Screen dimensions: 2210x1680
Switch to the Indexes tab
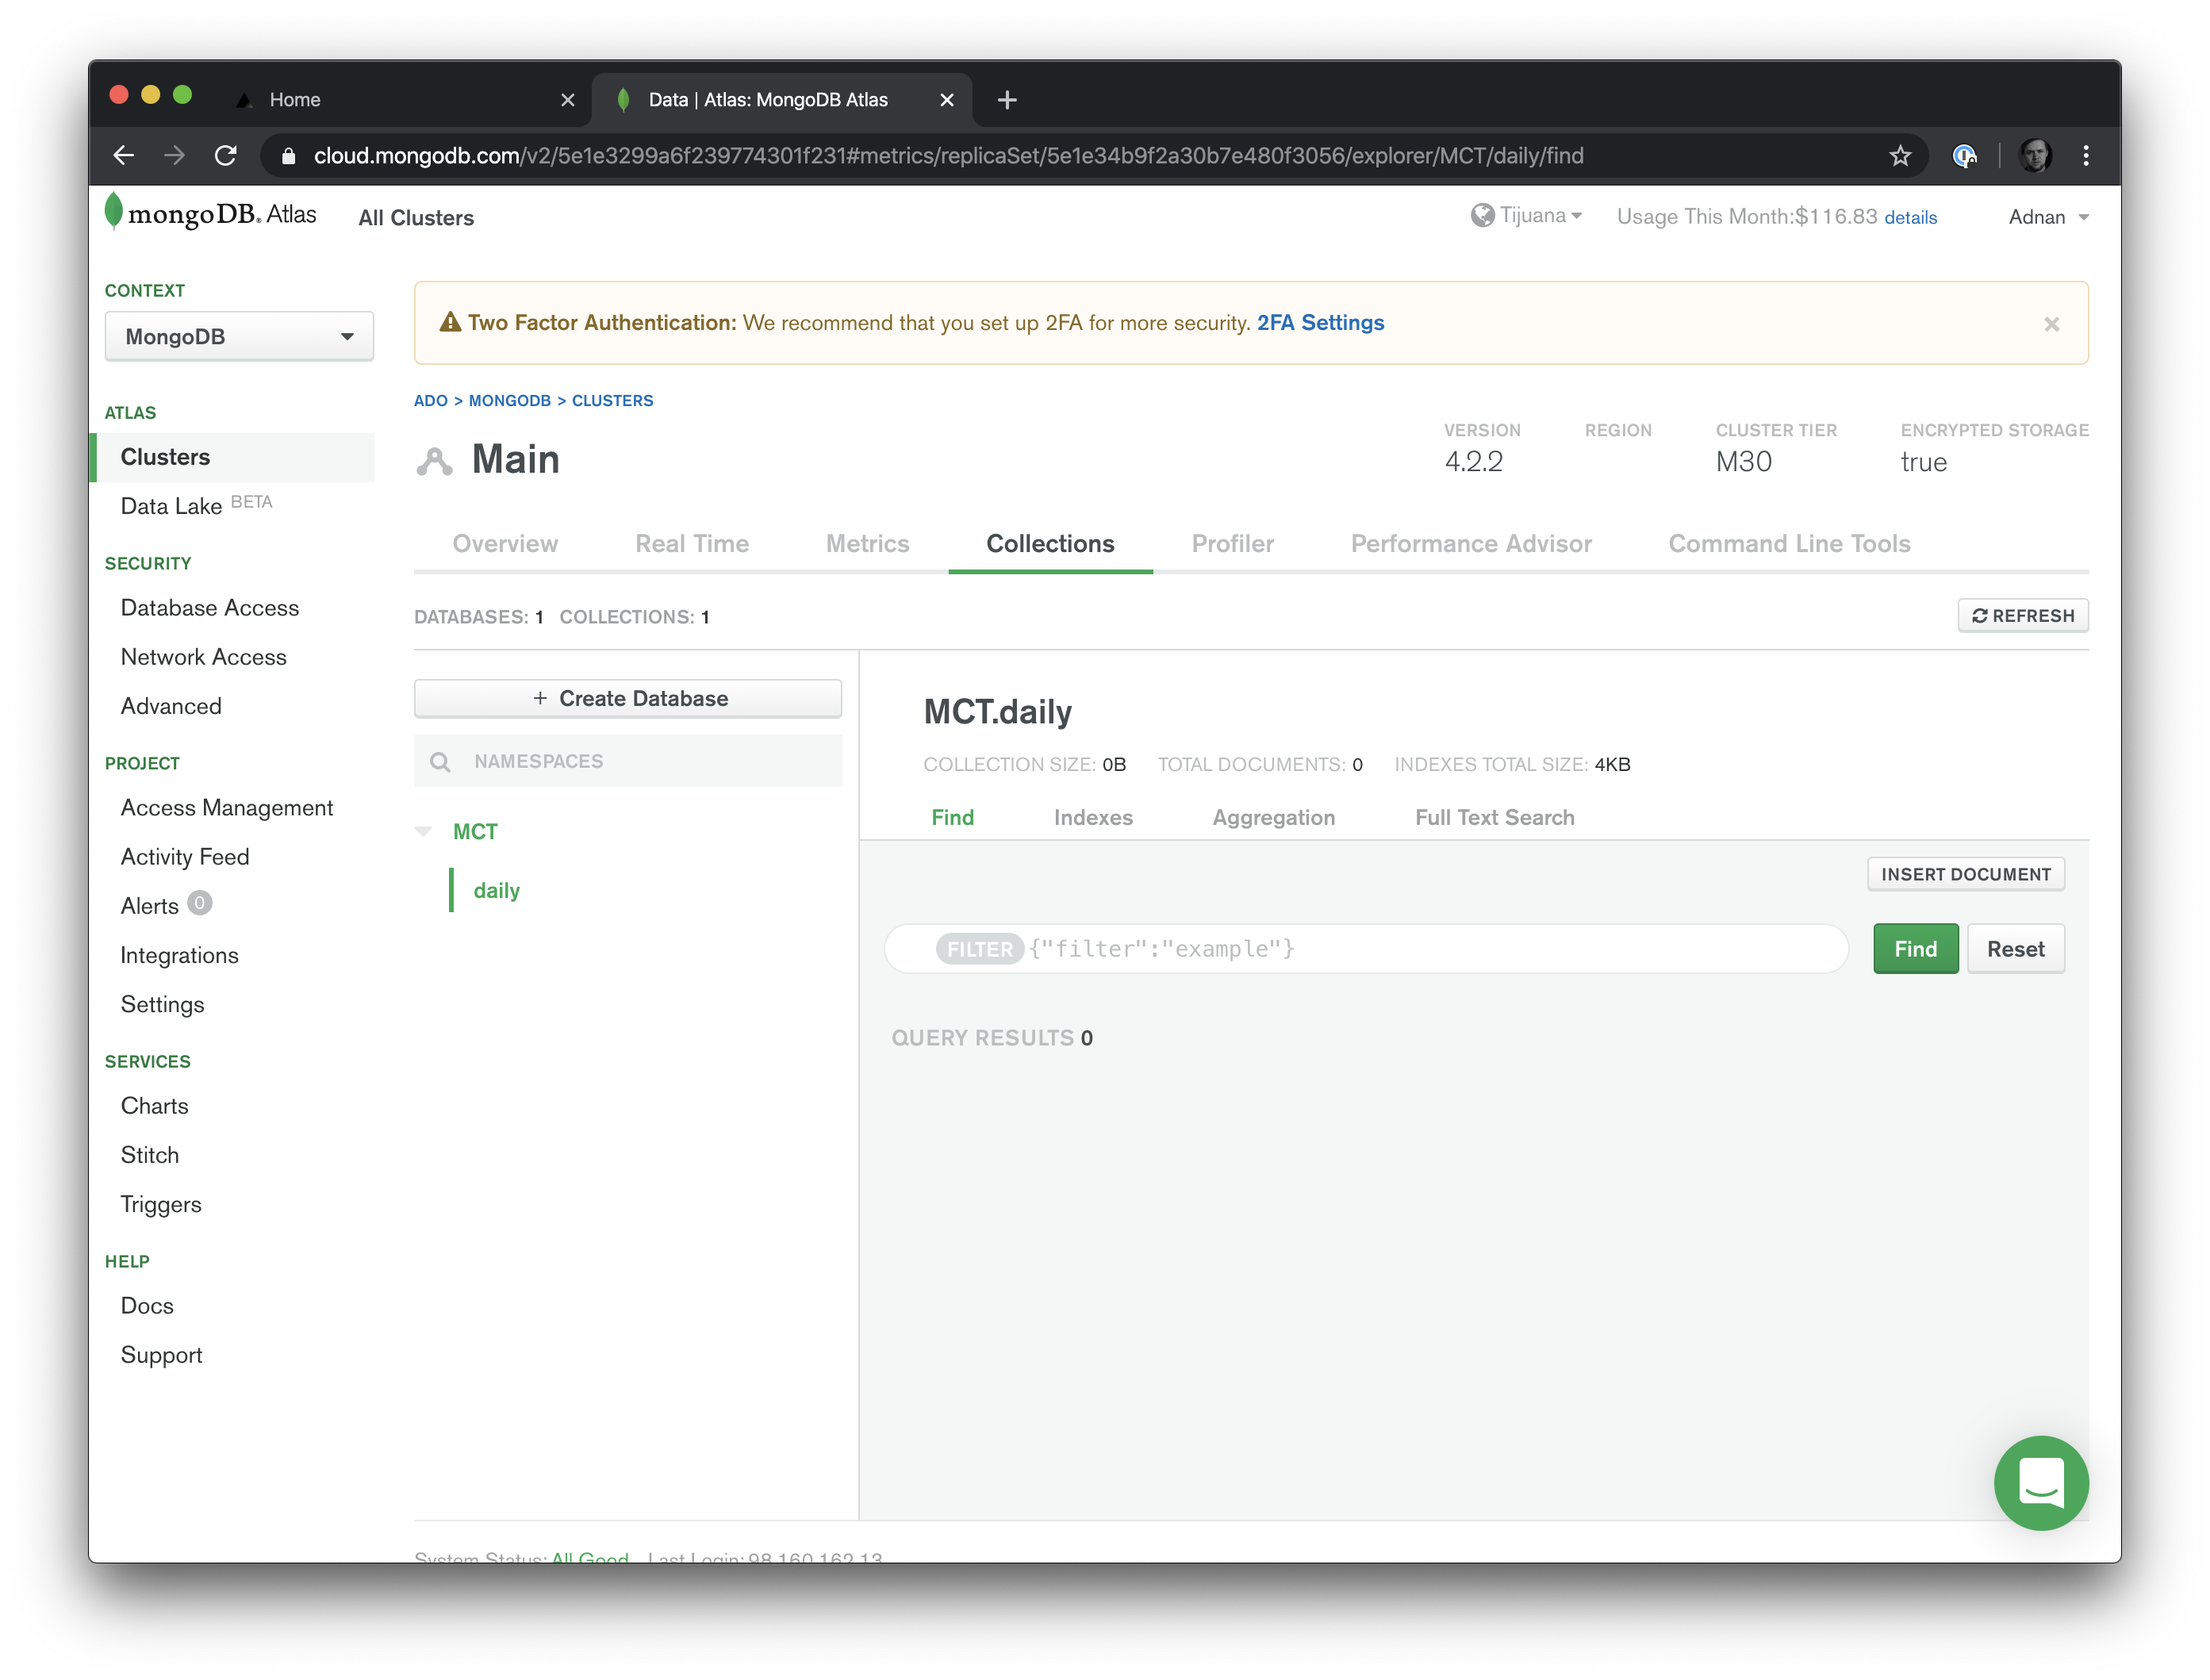[x=1091, y=817]
